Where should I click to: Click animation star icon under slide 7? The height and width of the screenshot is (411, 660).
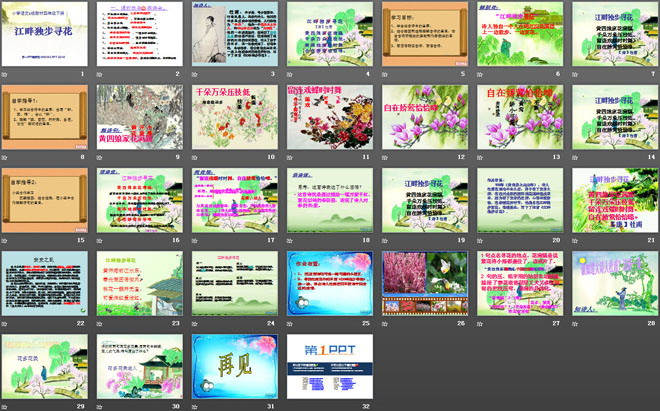coord(575,74)
